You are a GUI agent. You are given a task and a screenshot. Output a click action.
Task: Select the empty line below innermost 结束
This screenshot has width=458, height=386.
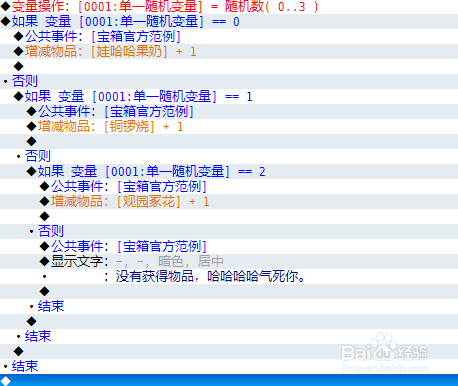pyautogui.click(x=229, y=322)
